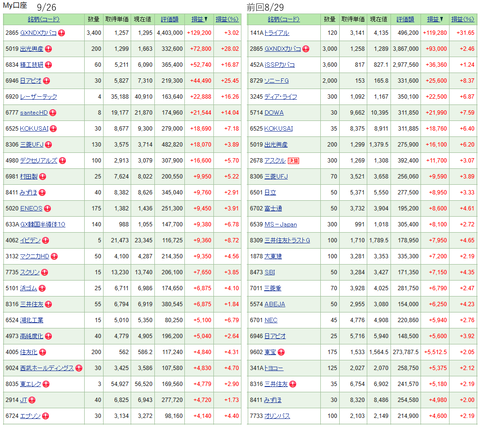The image size is (480, 431).
Task: Click the red icon next to みずほ in the 9/26 table
Action: (42, 193)
